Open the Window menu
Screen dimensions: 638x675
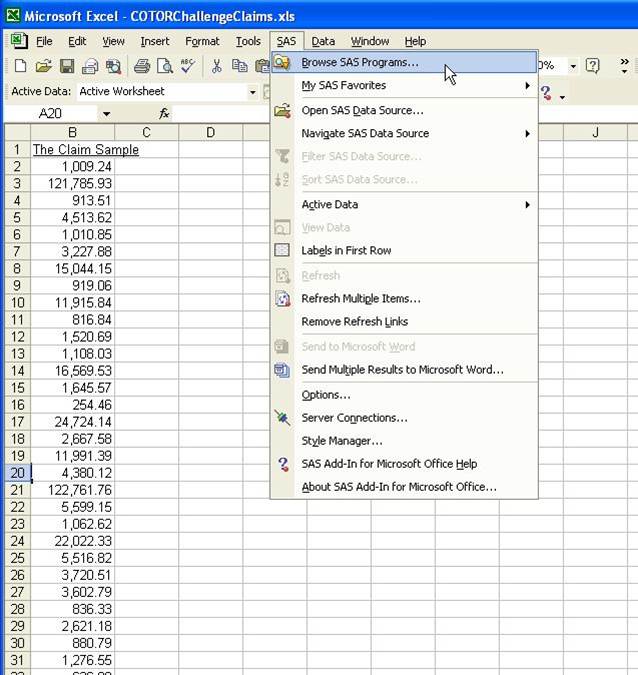tap(370, 41)
